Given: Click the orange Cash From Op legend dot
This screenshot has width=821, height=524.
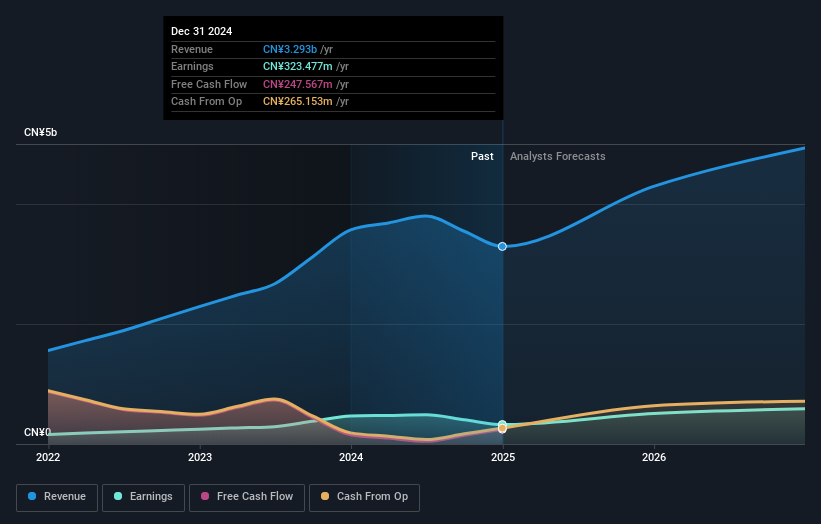Looking at the screenshot, I should 325,496.
